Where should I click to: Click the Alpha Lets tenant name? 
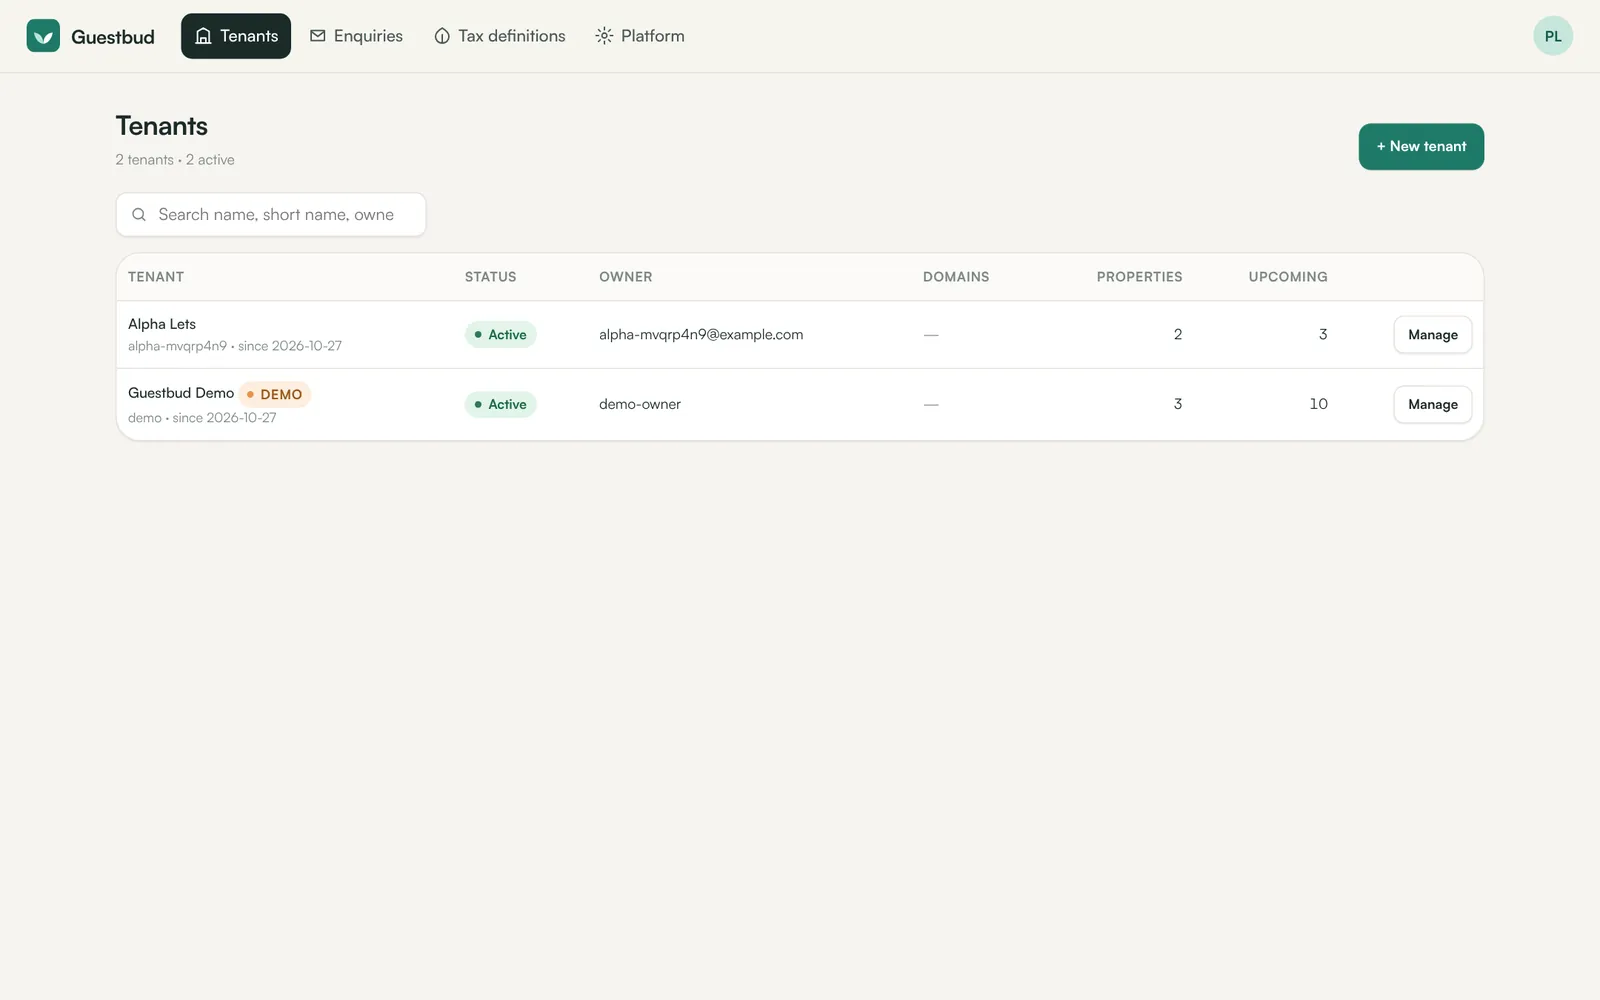(x=162, y=324)
